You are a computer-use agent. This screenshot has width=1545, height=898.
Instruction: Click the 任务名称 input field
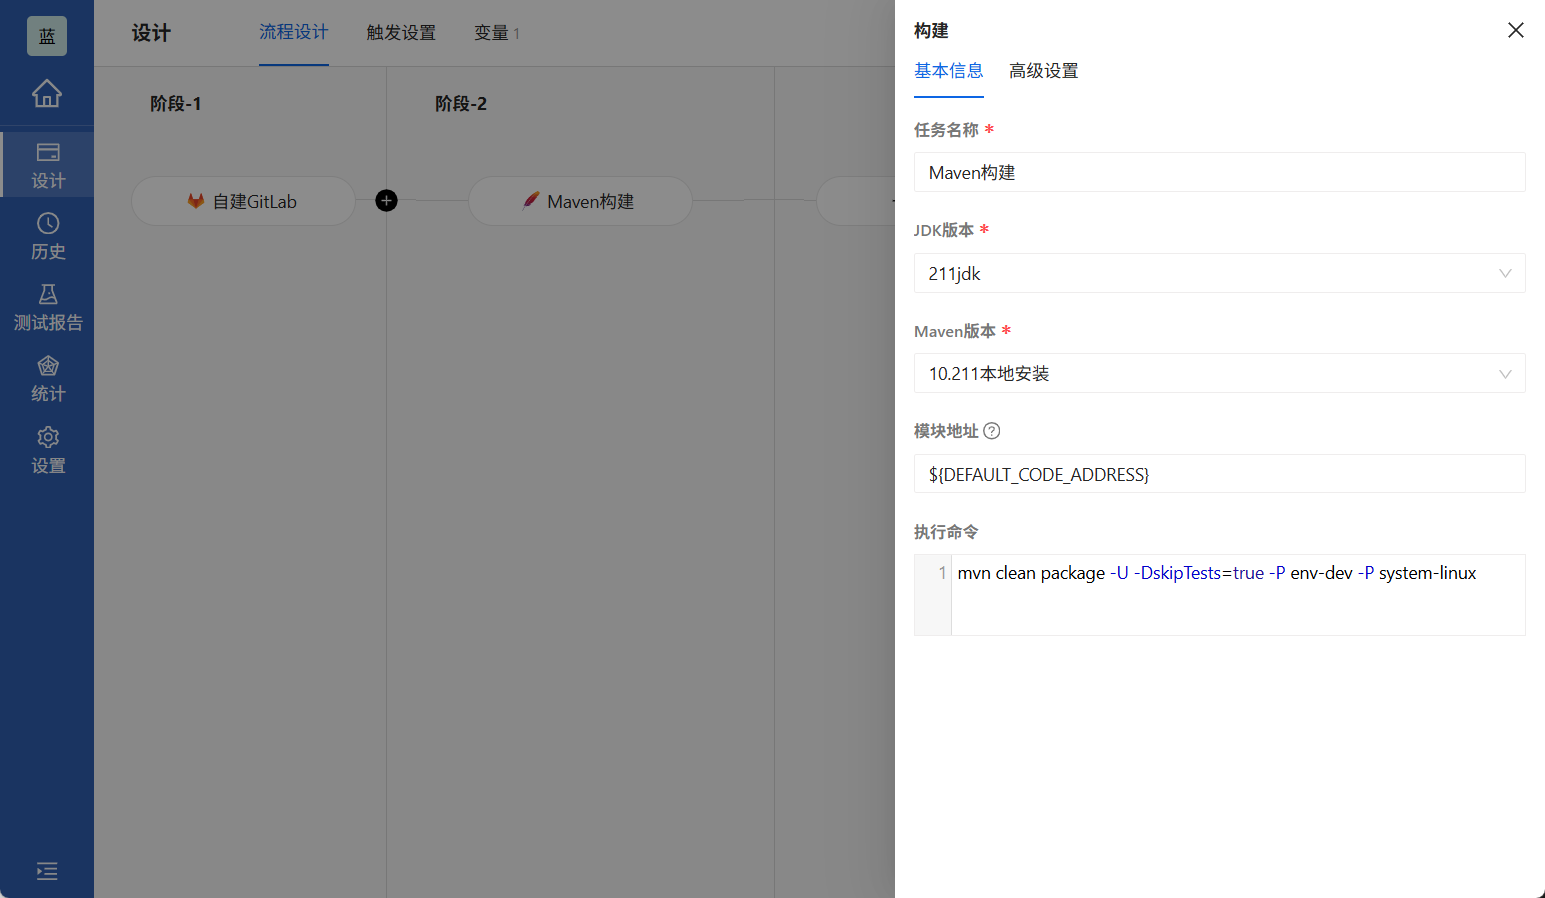click(1219, 172)
